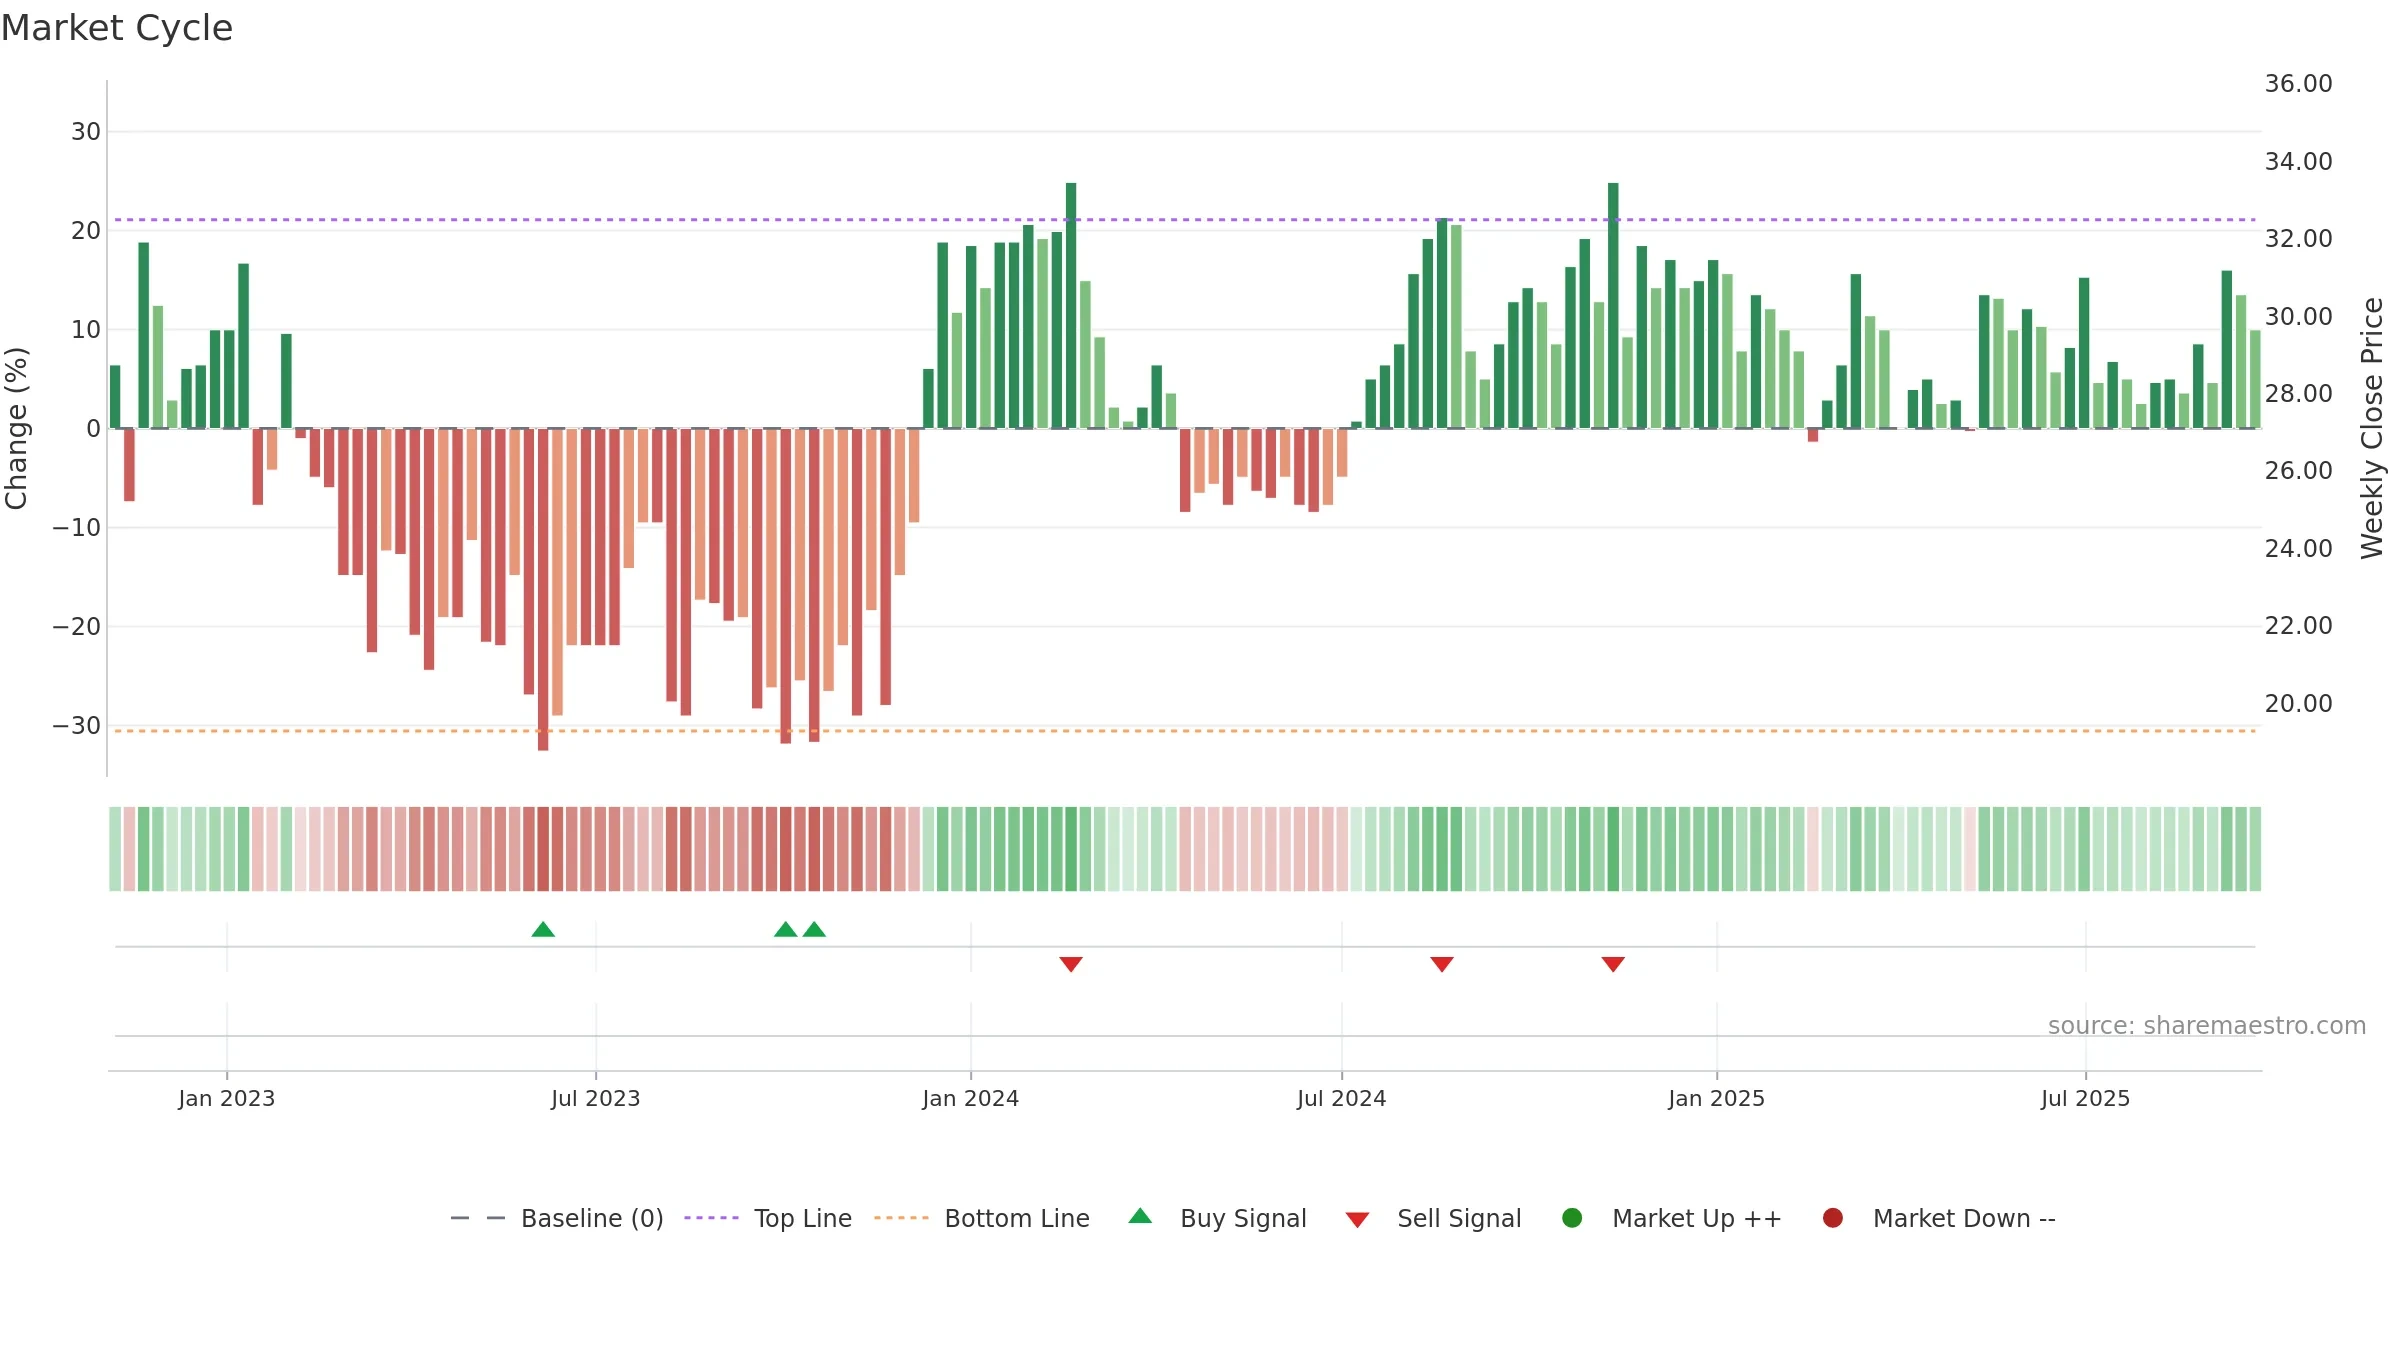
Task: Toggle the Market Up ++ legend entry
Action: tap(1672, 1218)
